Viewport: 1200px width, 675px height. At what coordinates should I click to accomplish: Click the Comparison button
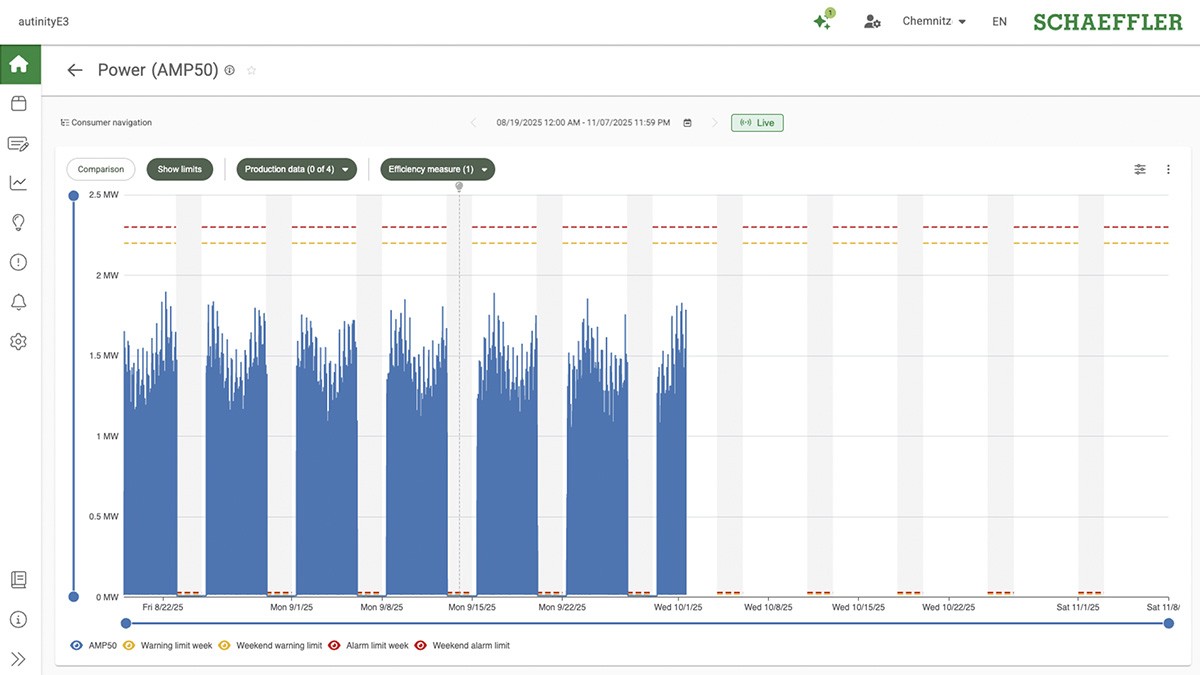pos(101,170)
